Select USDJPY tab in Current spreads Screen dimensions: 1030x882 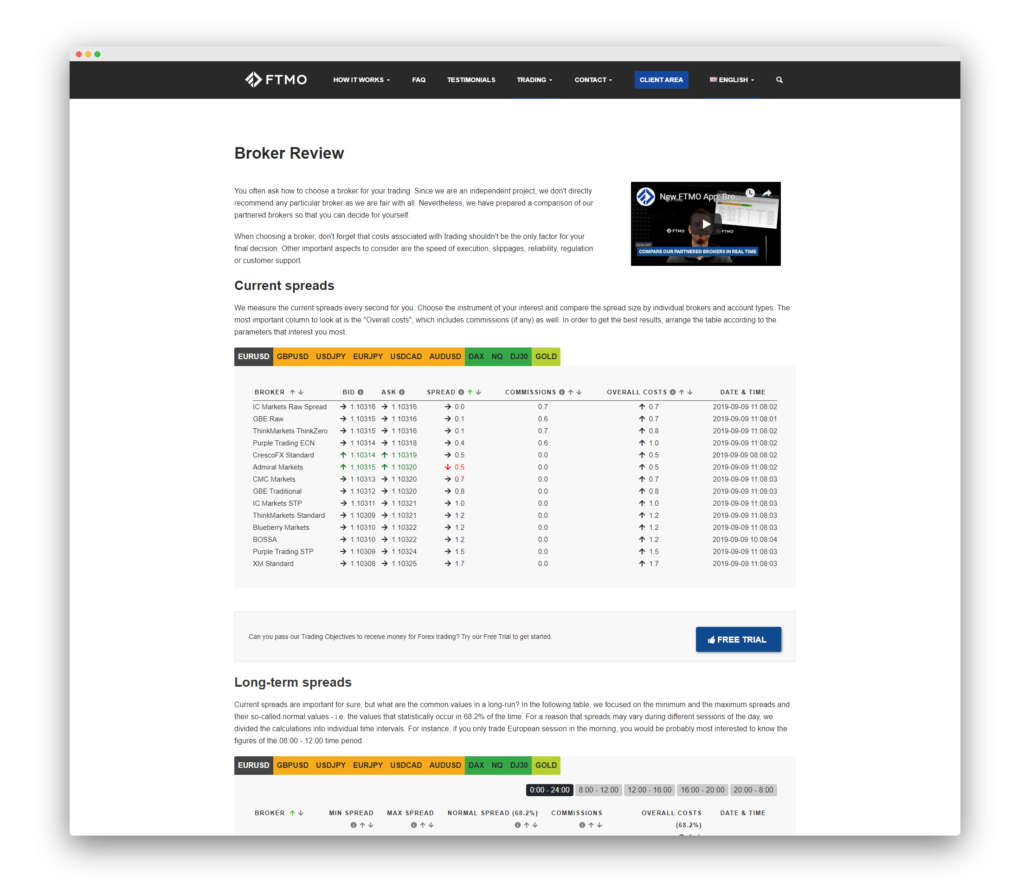[x=330, y=357]
